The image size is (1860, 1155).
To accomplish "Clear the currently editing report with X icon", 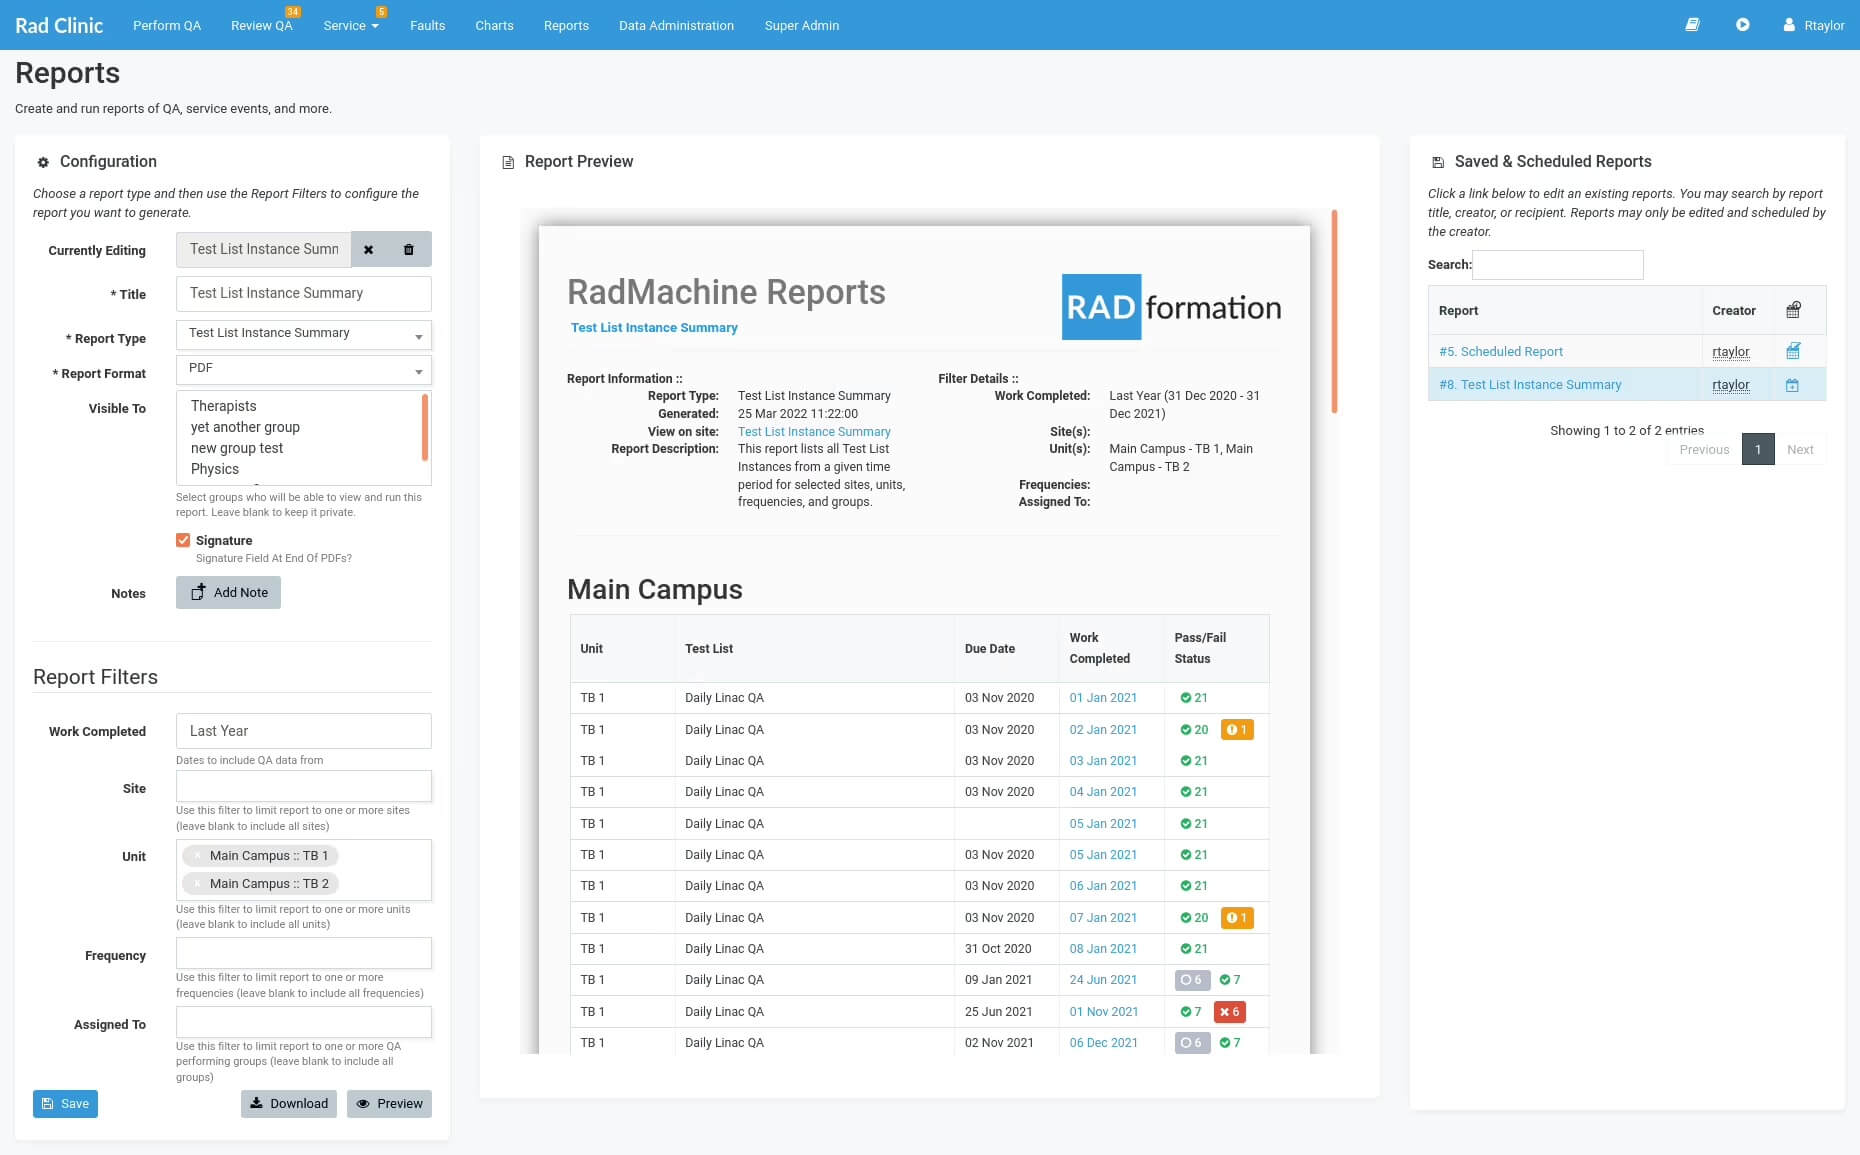I will click(368, 250).
